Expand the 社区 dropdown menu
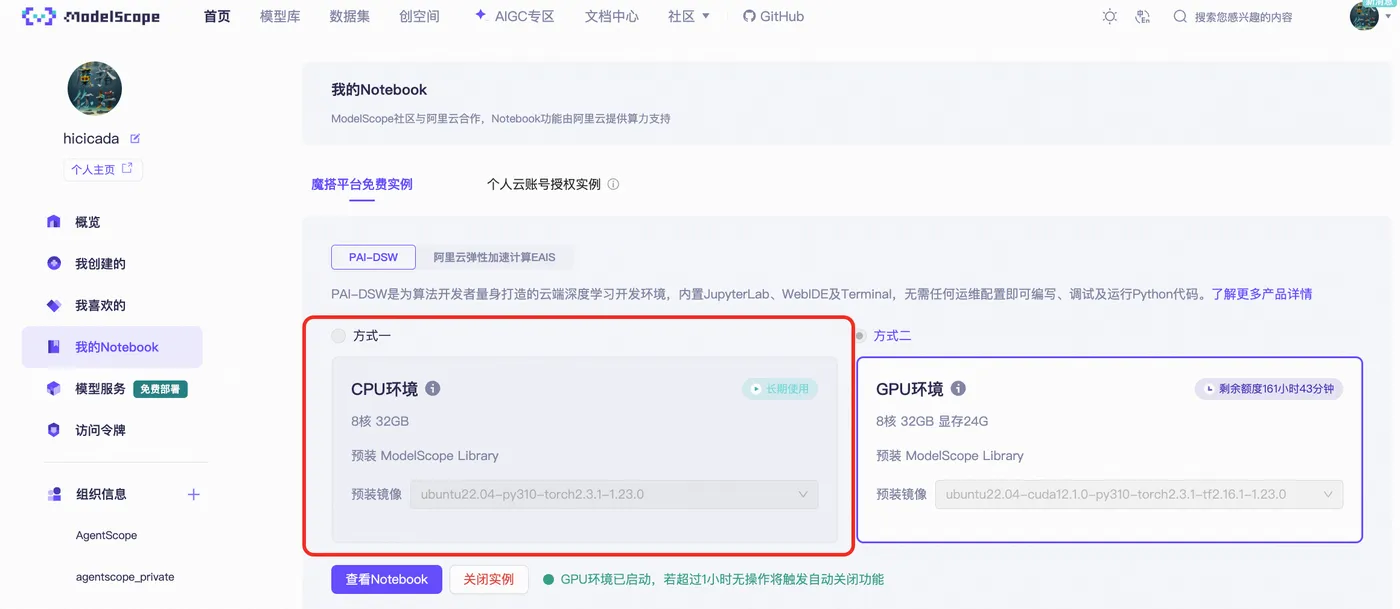 point(689,16)
